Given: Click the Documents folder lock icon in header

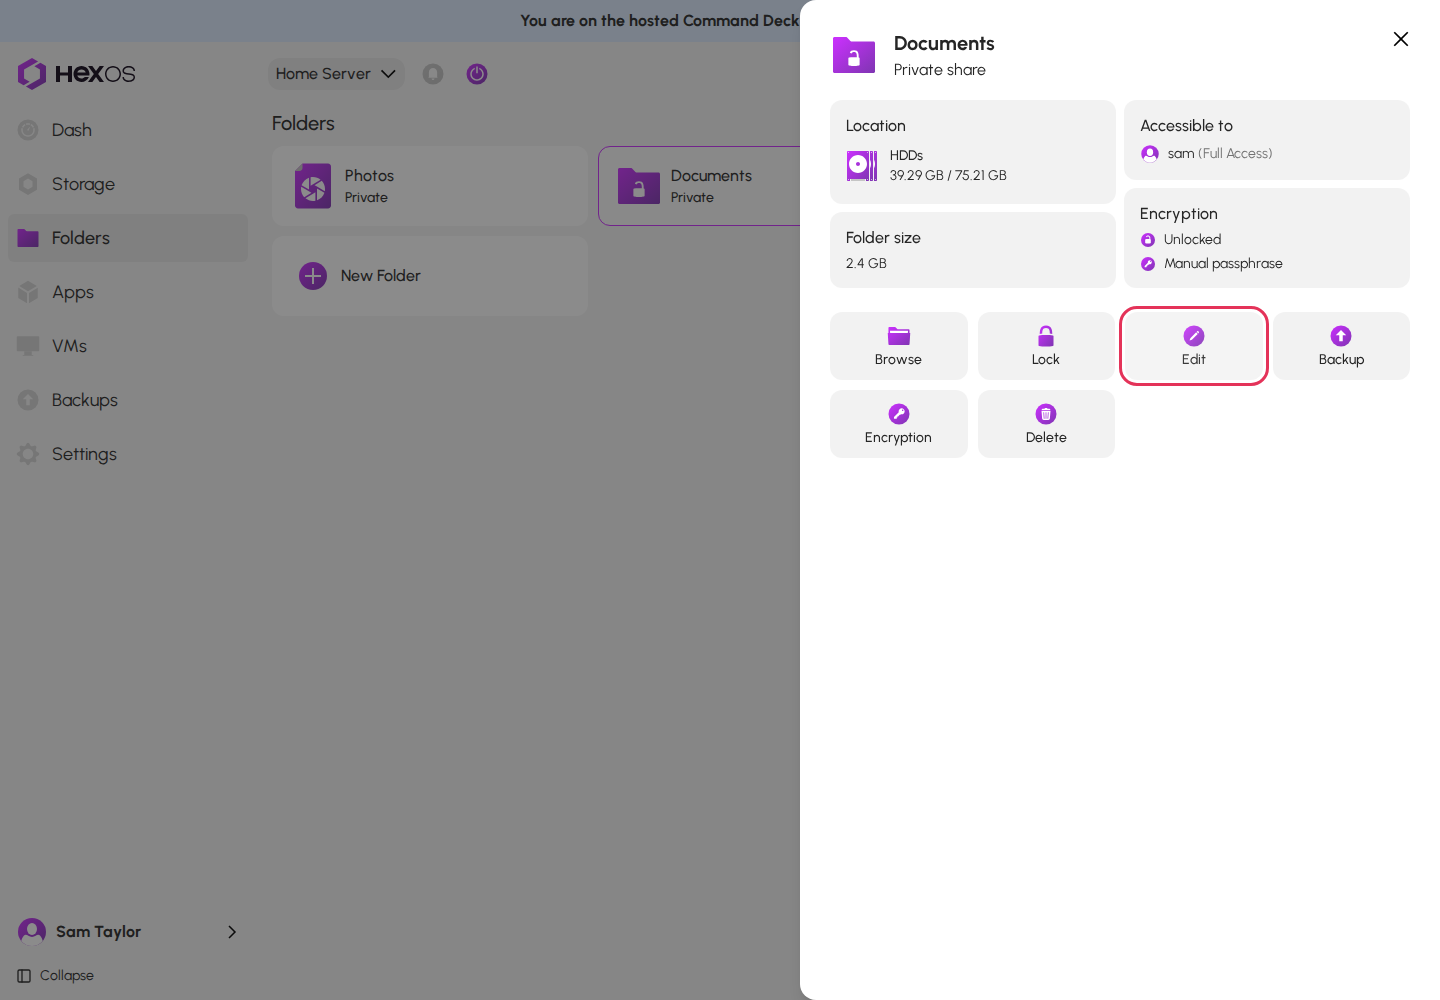Looking at the screenshot, I should pos(854,55).
